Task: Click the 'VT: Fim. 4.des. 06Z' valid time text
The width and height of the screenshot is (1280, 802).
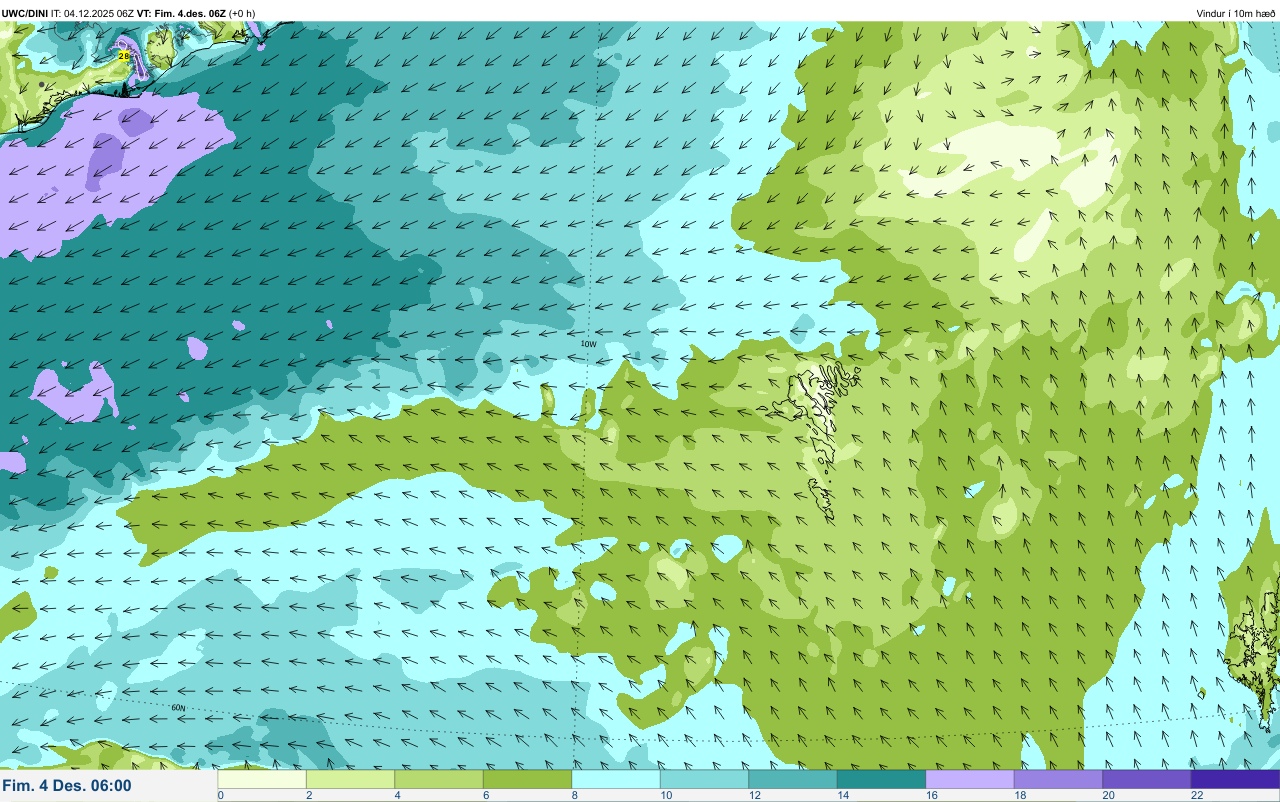Action: [181, 13]
